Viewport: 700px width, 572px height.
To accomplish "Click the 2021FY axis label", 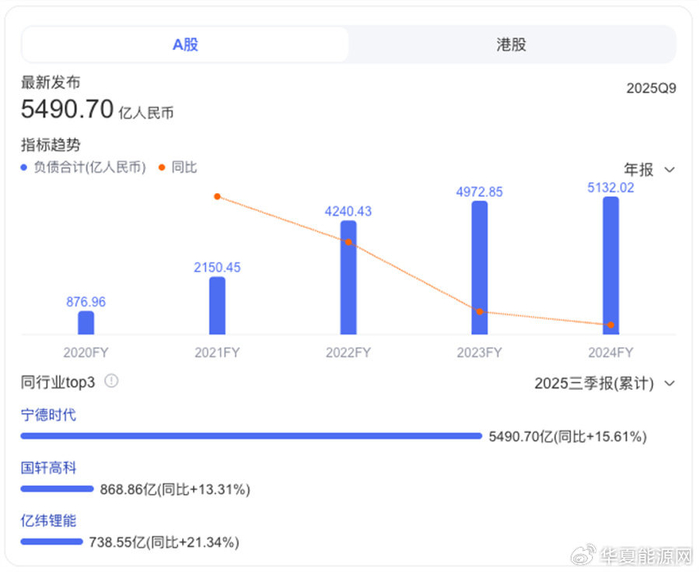I will 217,353.
